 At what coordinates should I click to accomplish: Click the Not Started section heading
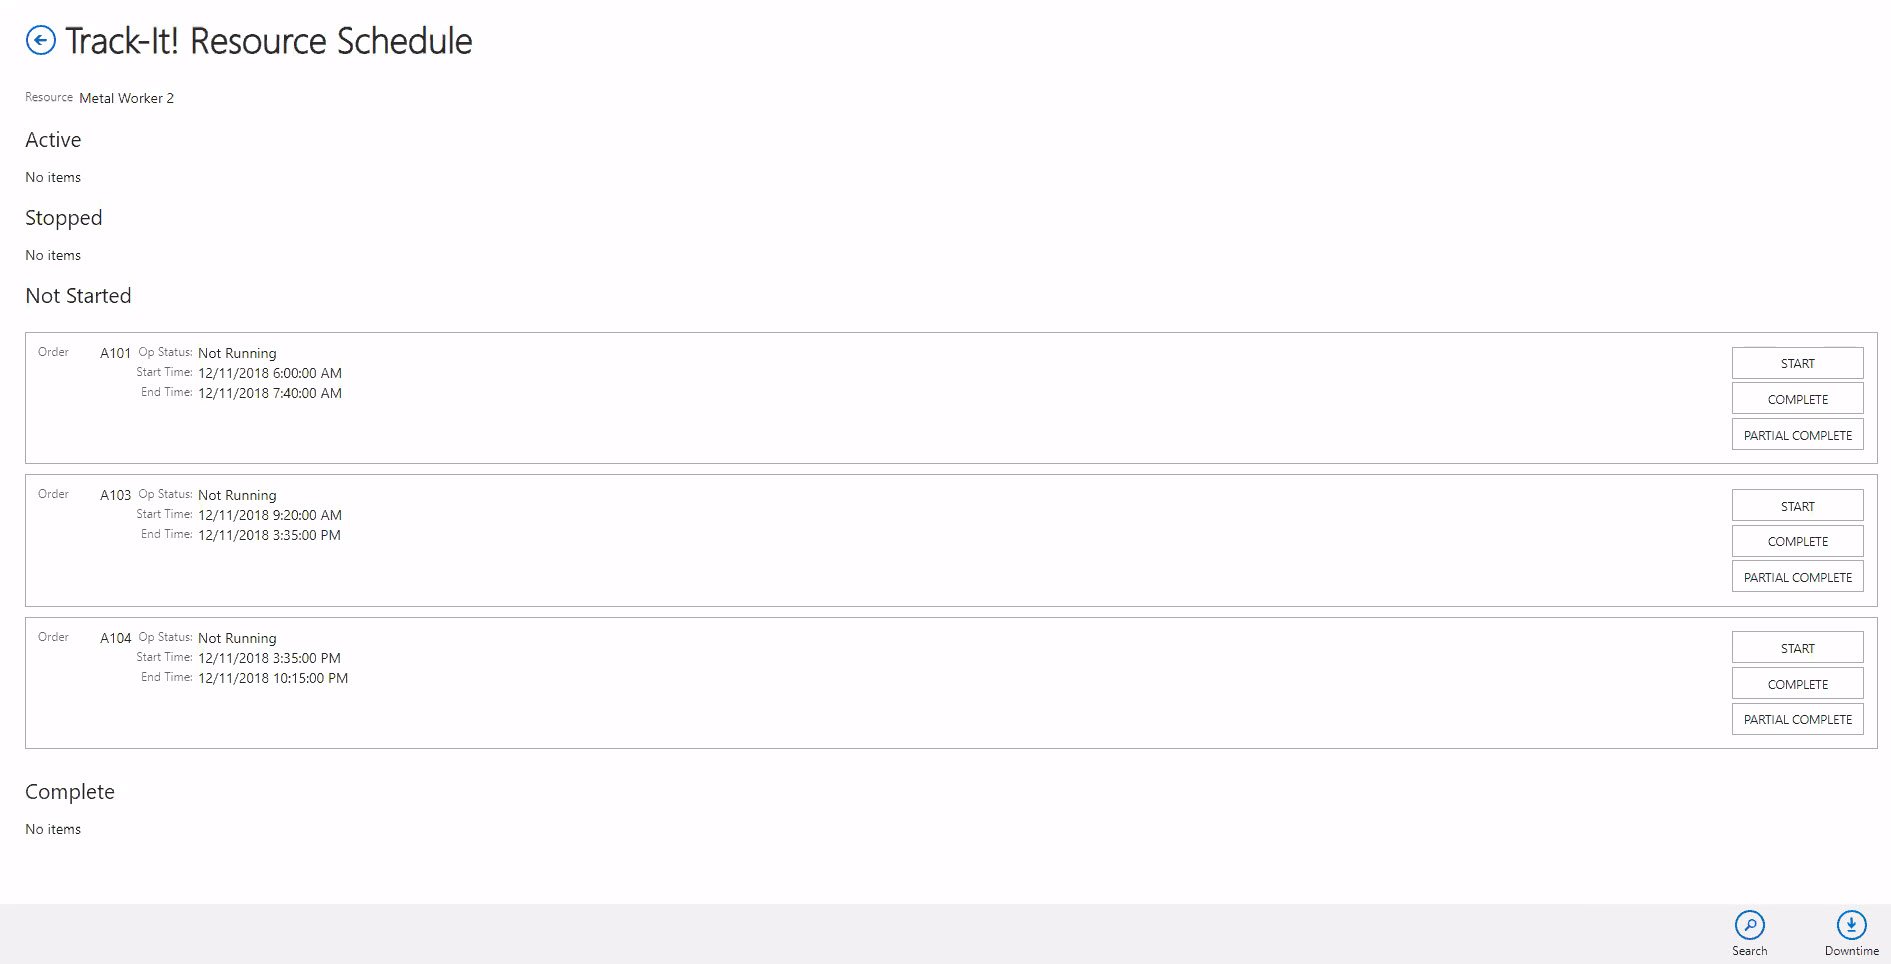78,296
